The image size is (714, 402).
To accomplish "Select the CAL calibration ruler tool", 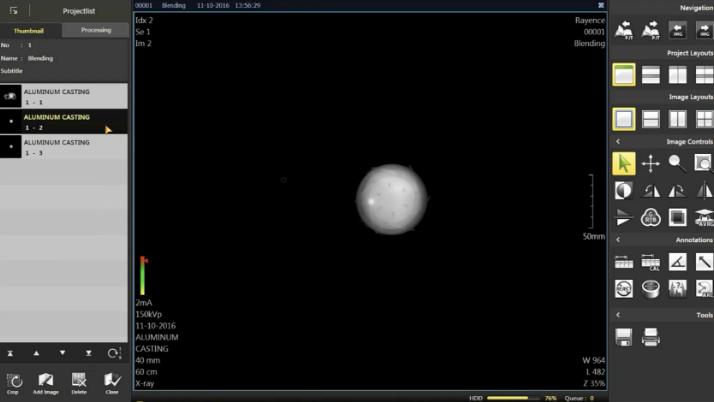I will click(651, 262).
